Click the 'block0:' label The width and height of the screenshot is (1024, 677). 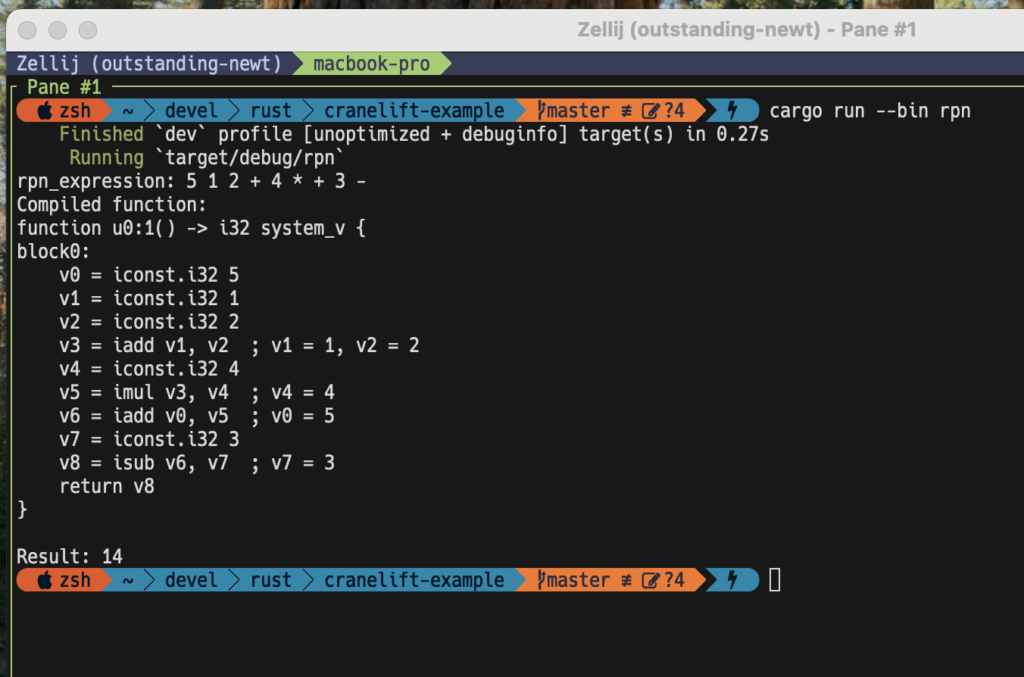point(54,251)
